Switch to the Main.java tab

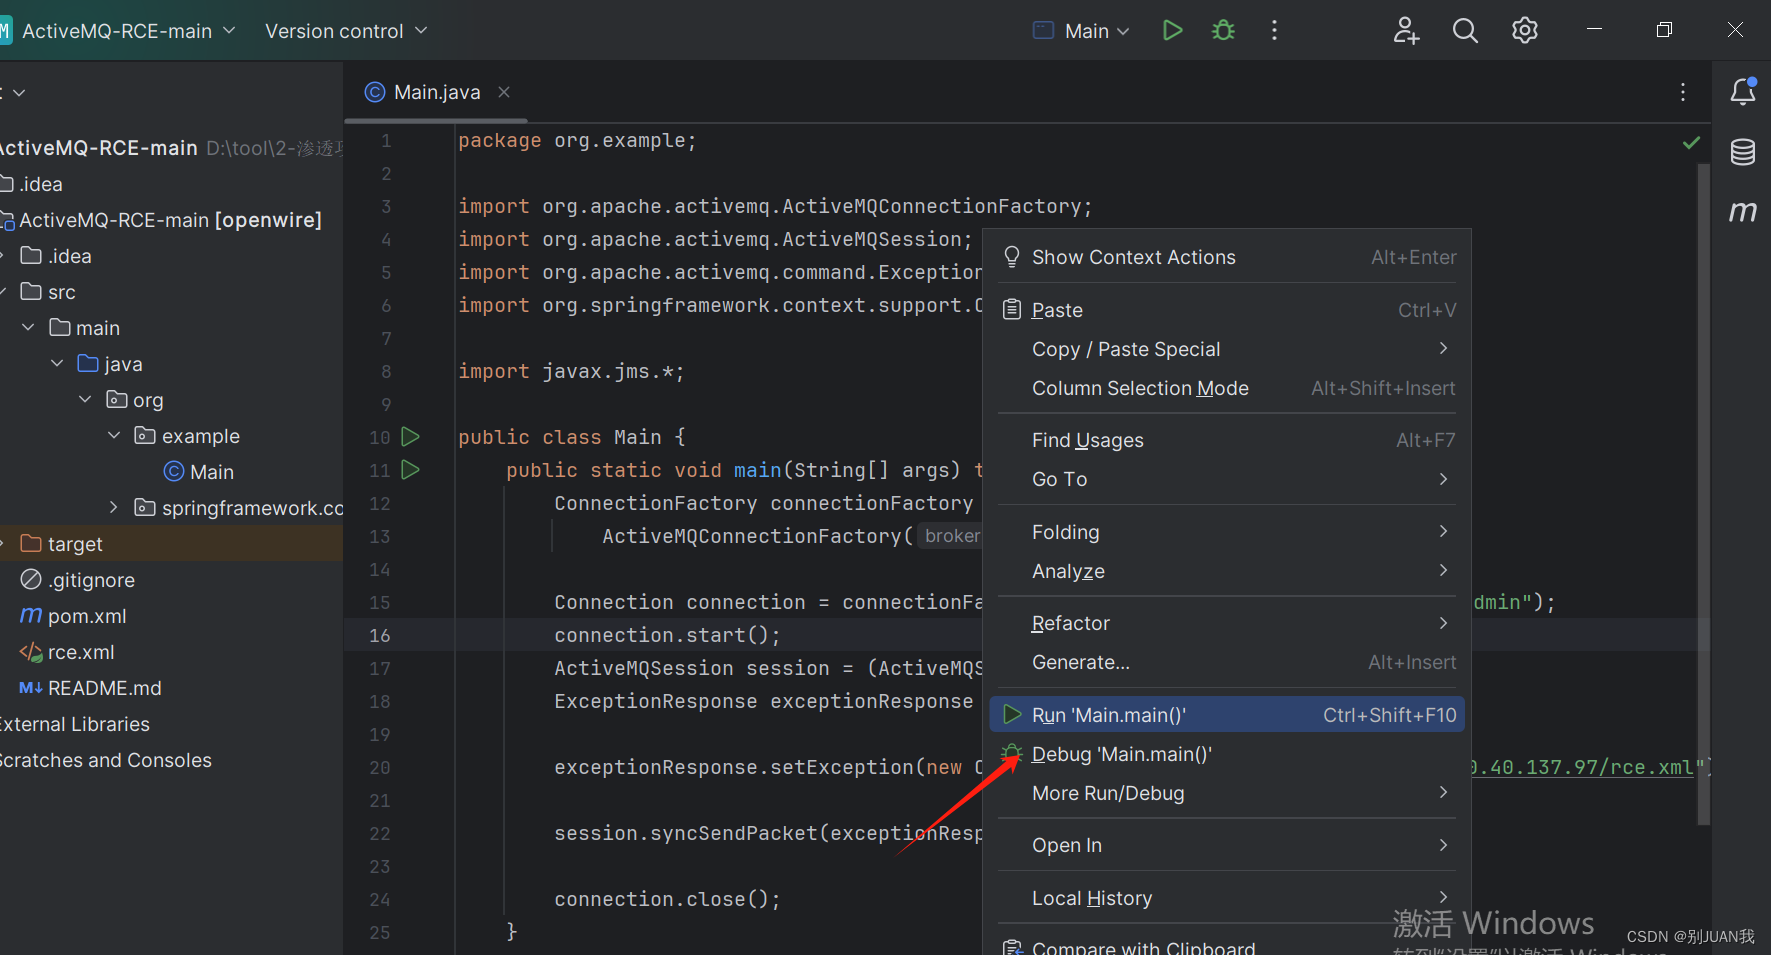tap(436, 92)
